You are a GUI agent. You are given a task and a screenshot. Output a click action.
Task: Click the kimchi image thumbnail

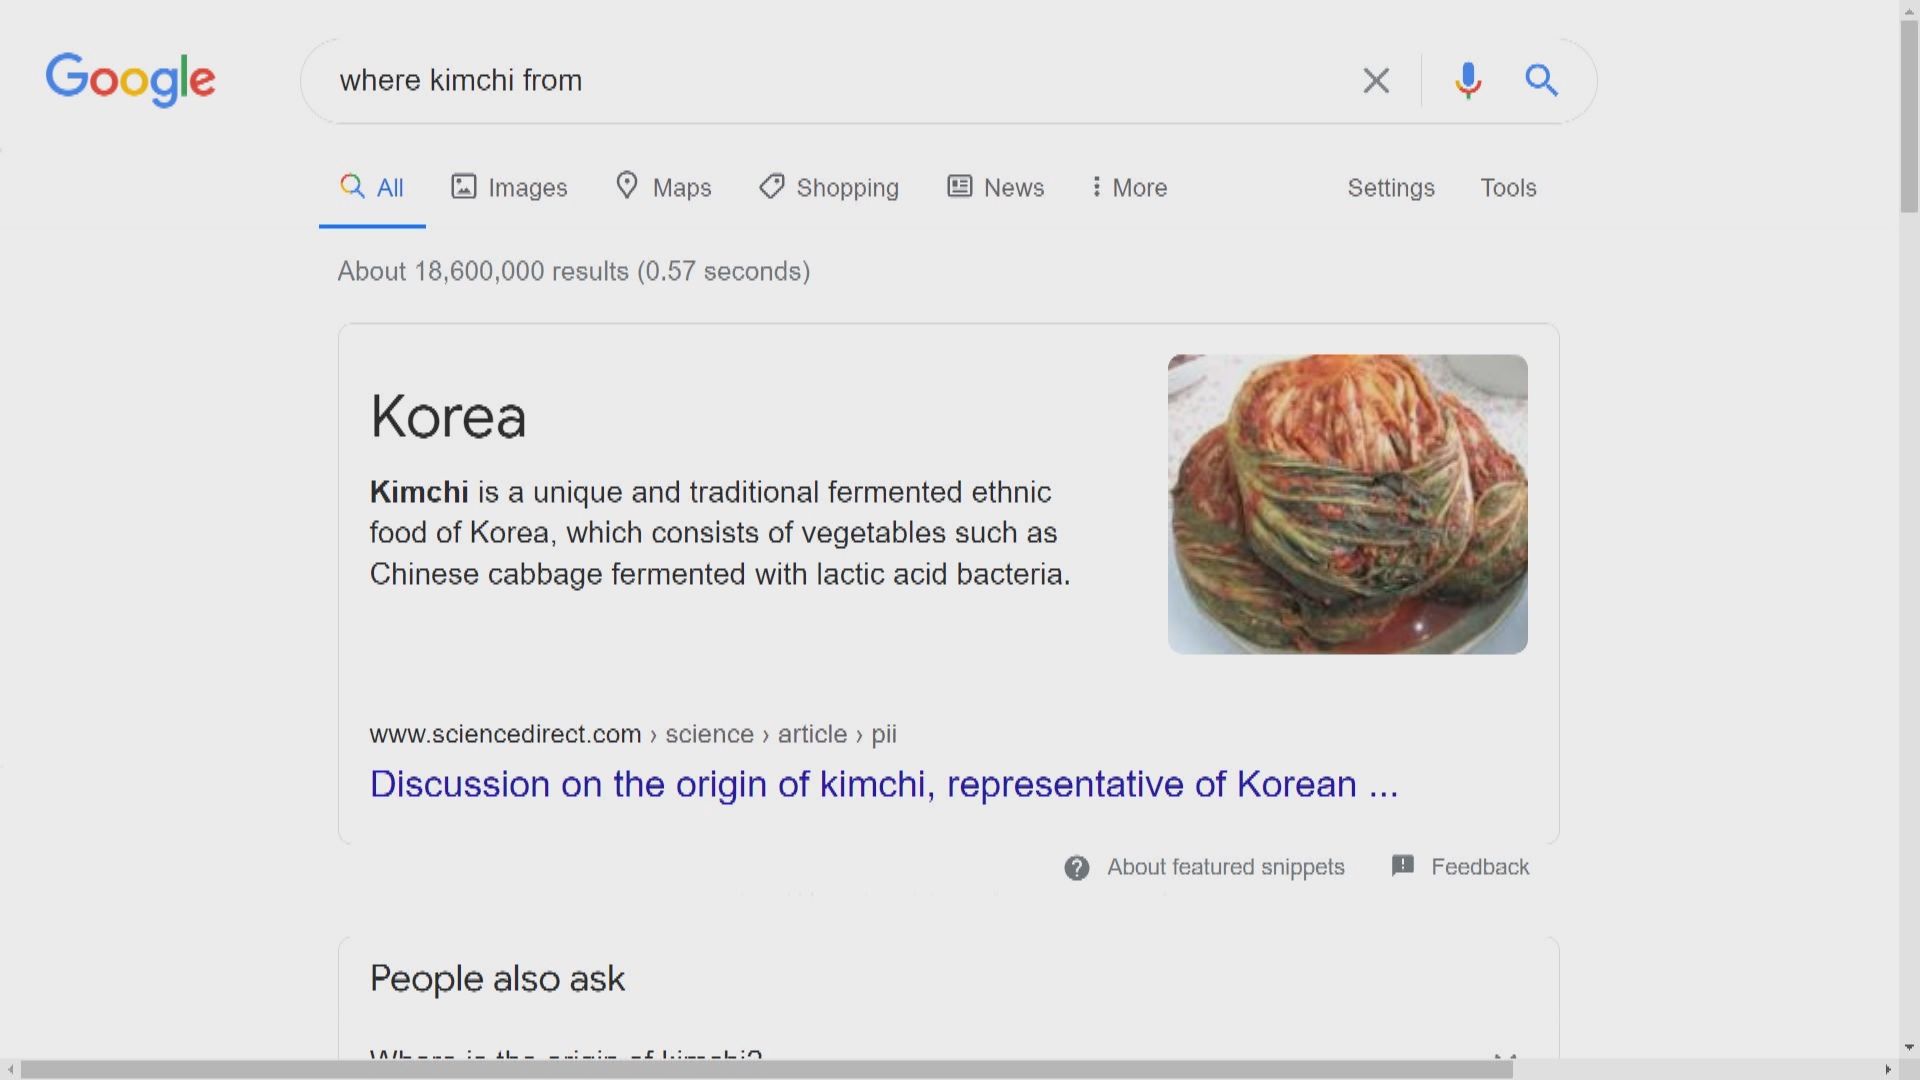point(1347,503)
